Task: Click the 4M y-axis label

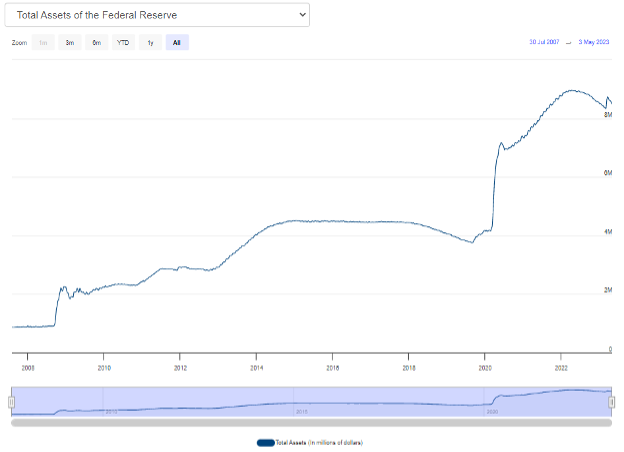Action: click(608, 232)
